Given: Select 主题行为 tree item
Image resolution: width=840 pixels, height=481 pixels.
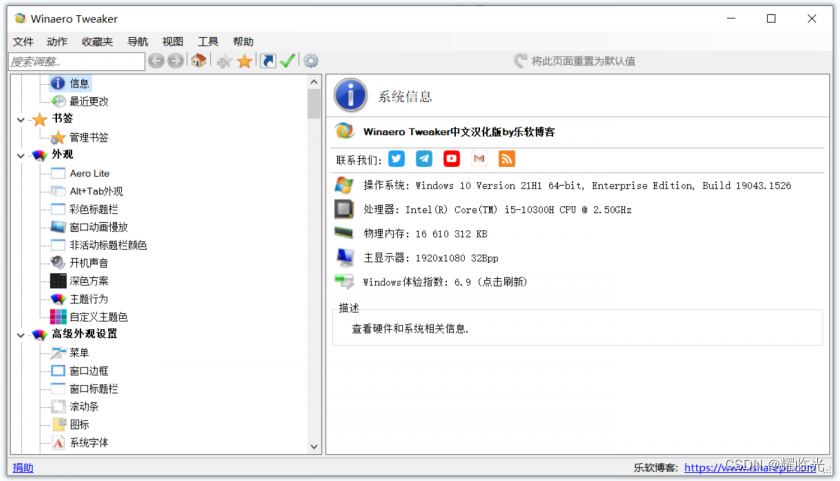Looking at the screenshot, I should point(88,299).
